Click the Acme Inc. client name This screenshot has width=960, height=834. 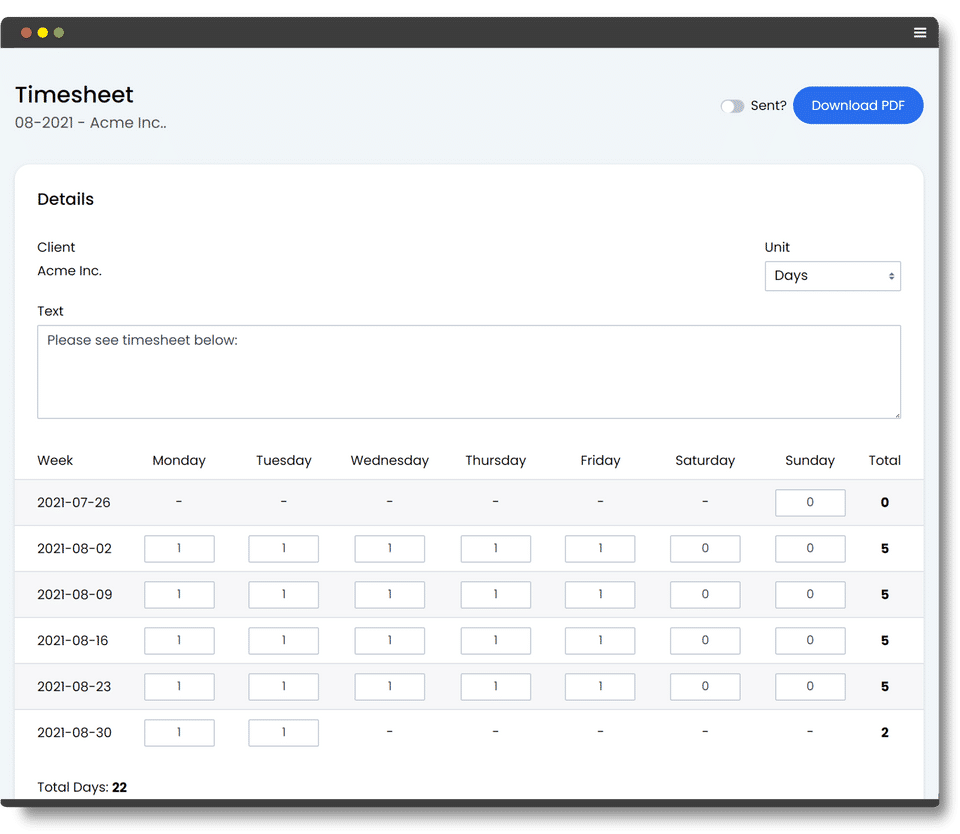[69, 271]
